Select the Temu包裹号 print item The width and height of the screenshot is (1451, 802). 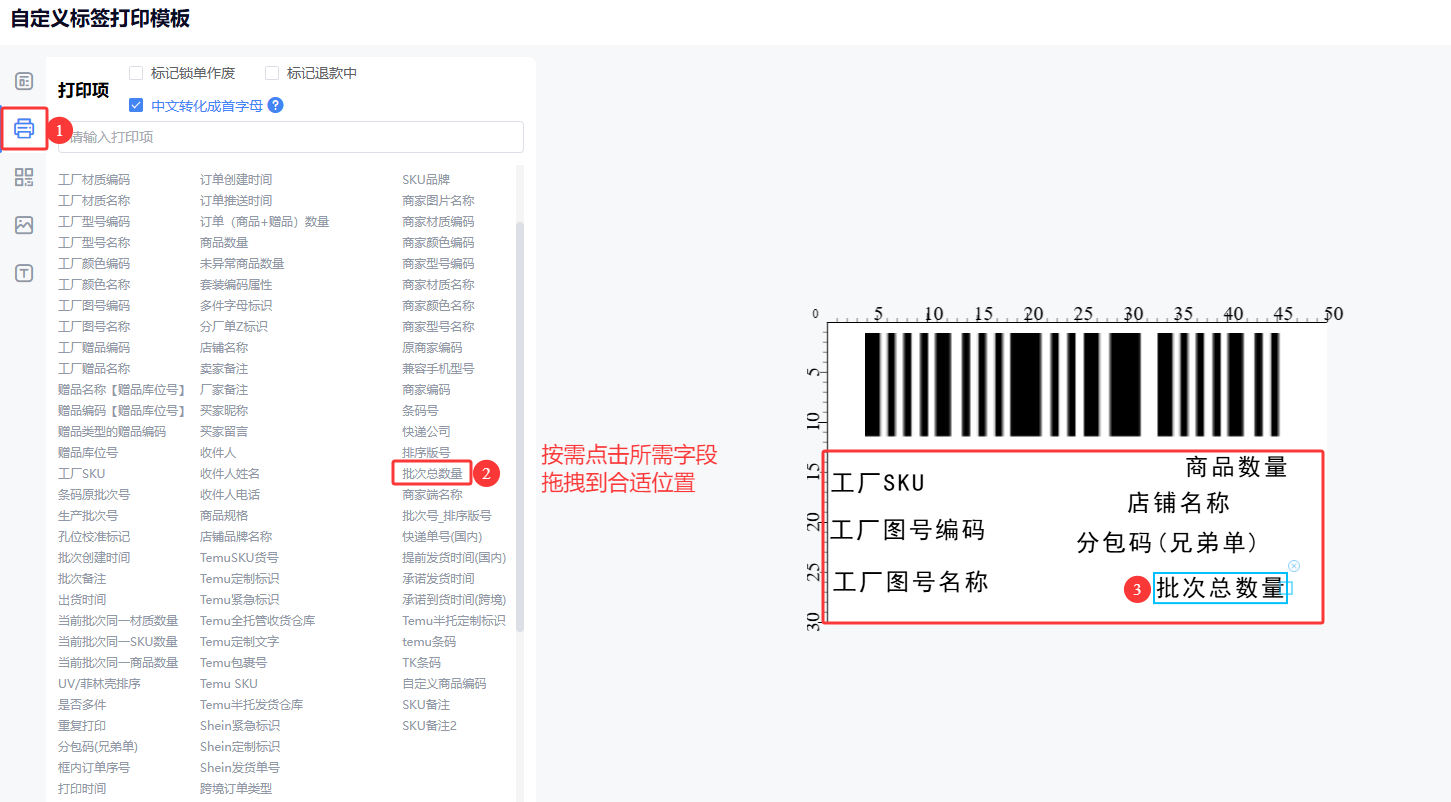(233, 663)
